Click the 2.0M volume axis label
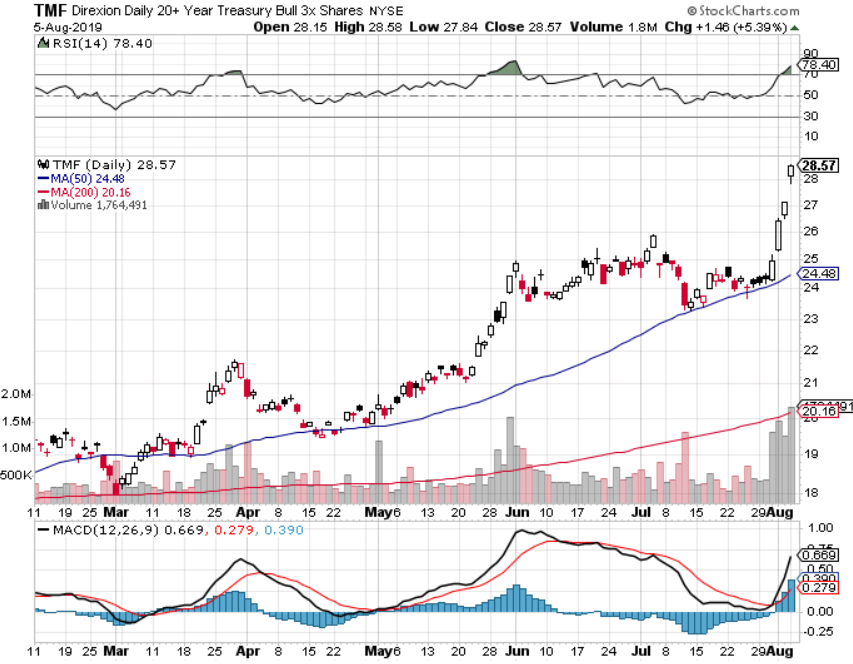853x664 pixels. coord(16,394)
